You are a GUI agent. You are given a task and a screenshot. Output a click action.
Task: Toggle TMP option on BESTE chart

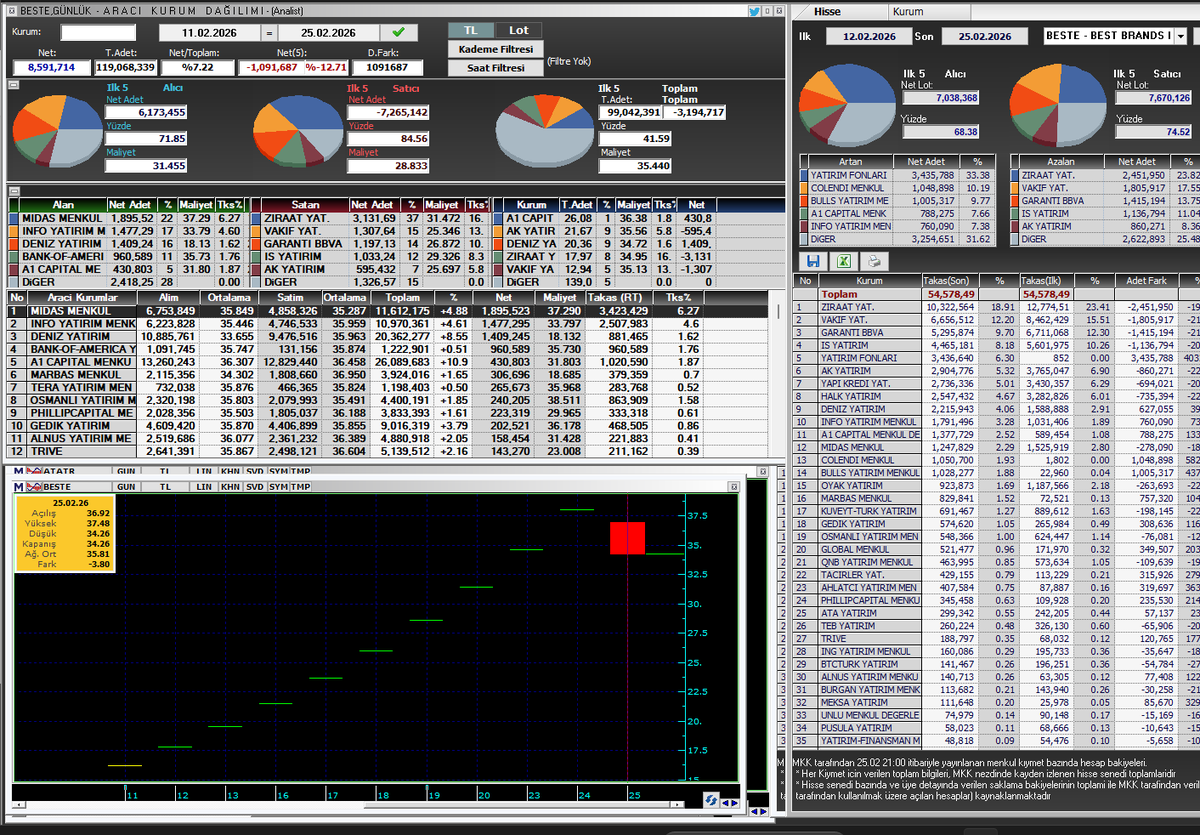coord(300,486)
